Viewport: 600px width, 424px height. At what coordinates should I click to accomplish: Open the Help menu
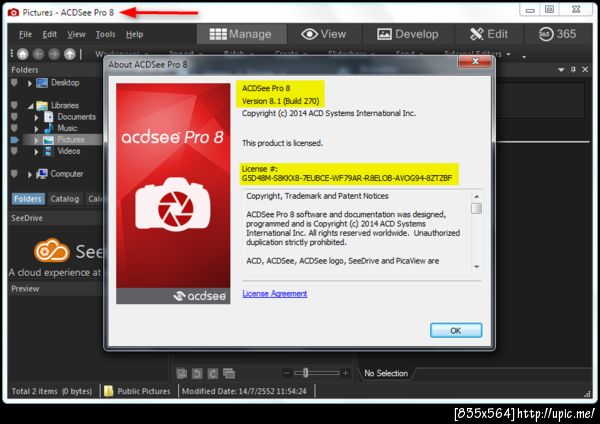[x=135, y=34]
